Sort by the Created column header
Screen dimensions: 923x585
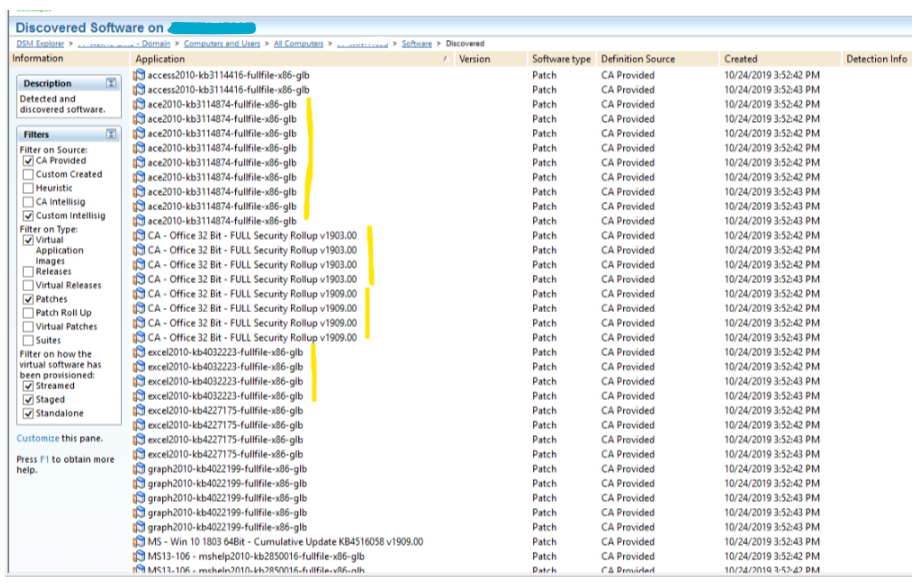click(741, 59)
